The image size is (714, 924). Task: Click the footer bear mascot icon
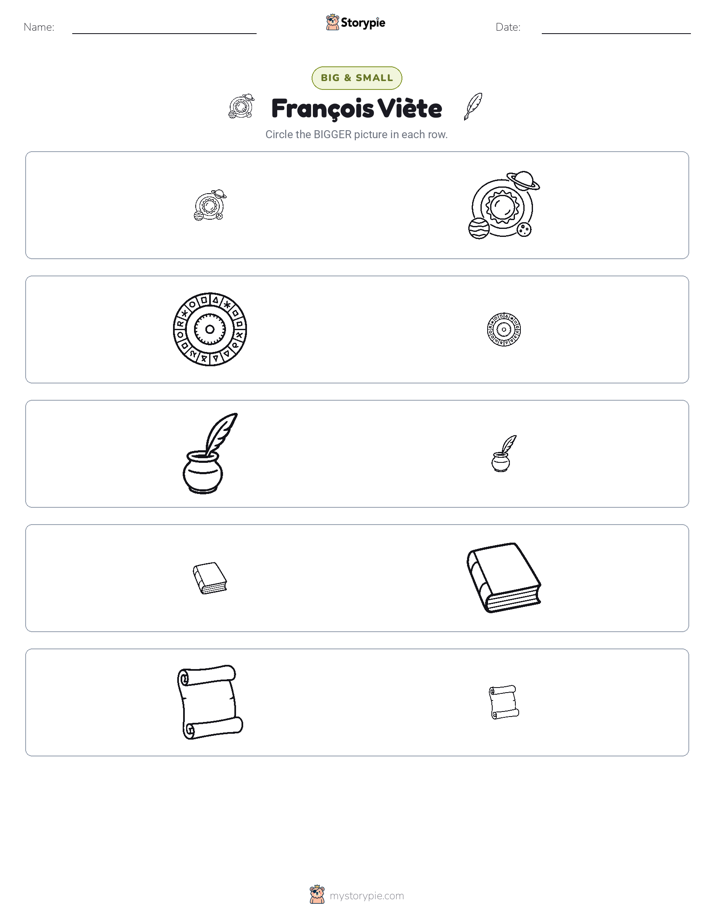click(x=317, y=895)
